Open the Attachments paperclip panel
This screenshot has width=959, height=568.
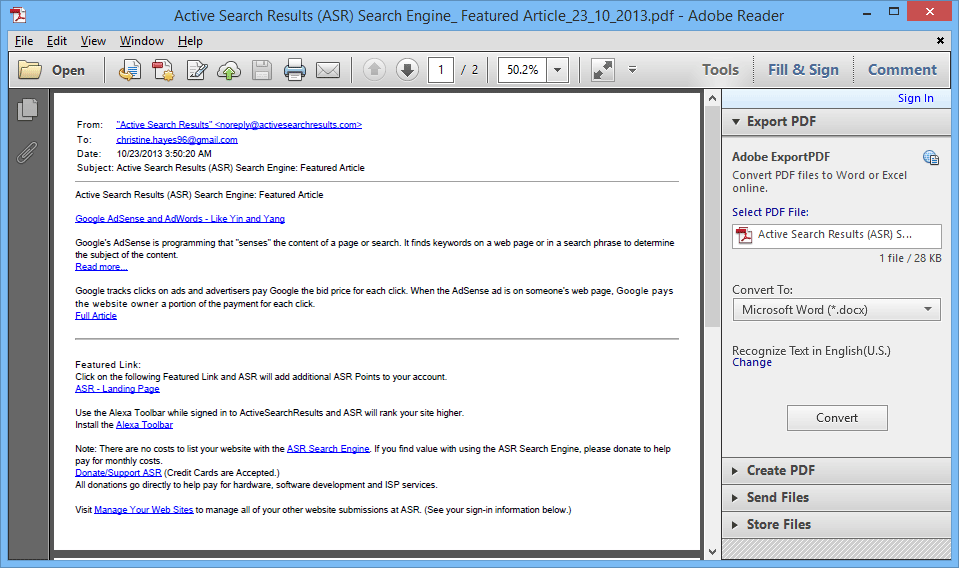coord(27,152)
